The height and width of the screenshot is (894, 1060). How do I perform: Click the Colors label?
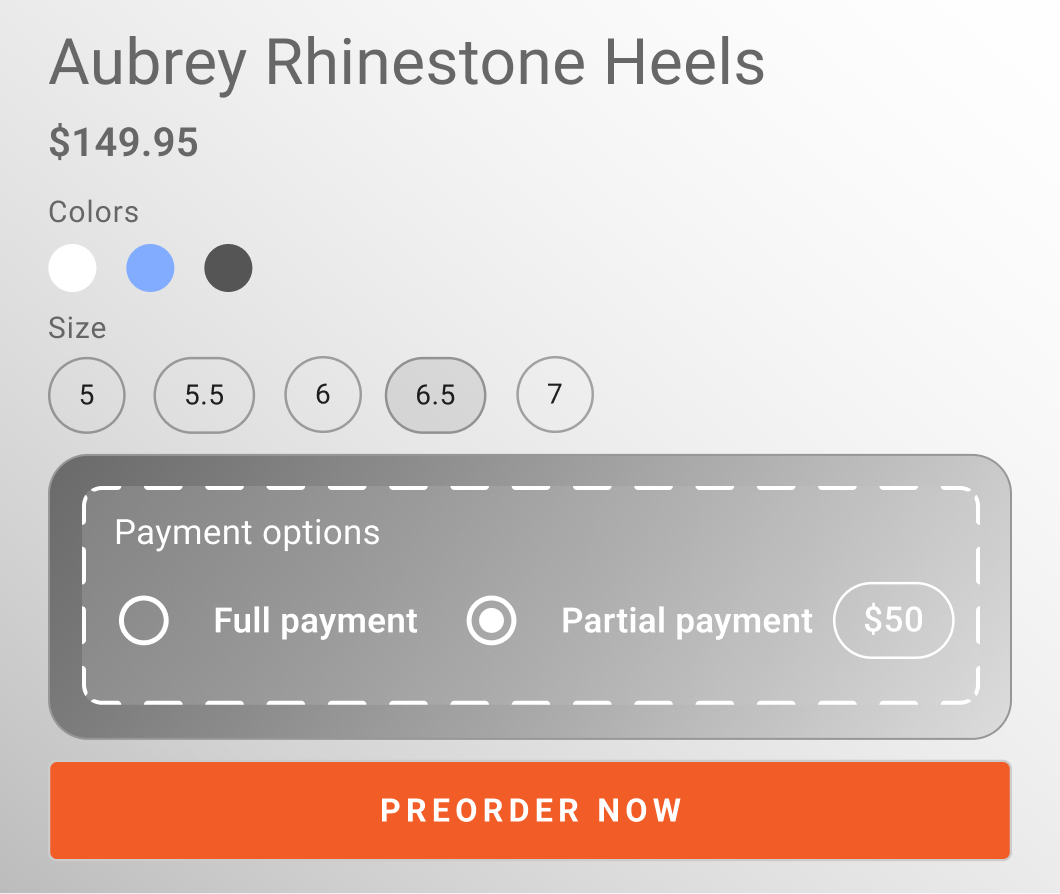(x=94, y=212)
